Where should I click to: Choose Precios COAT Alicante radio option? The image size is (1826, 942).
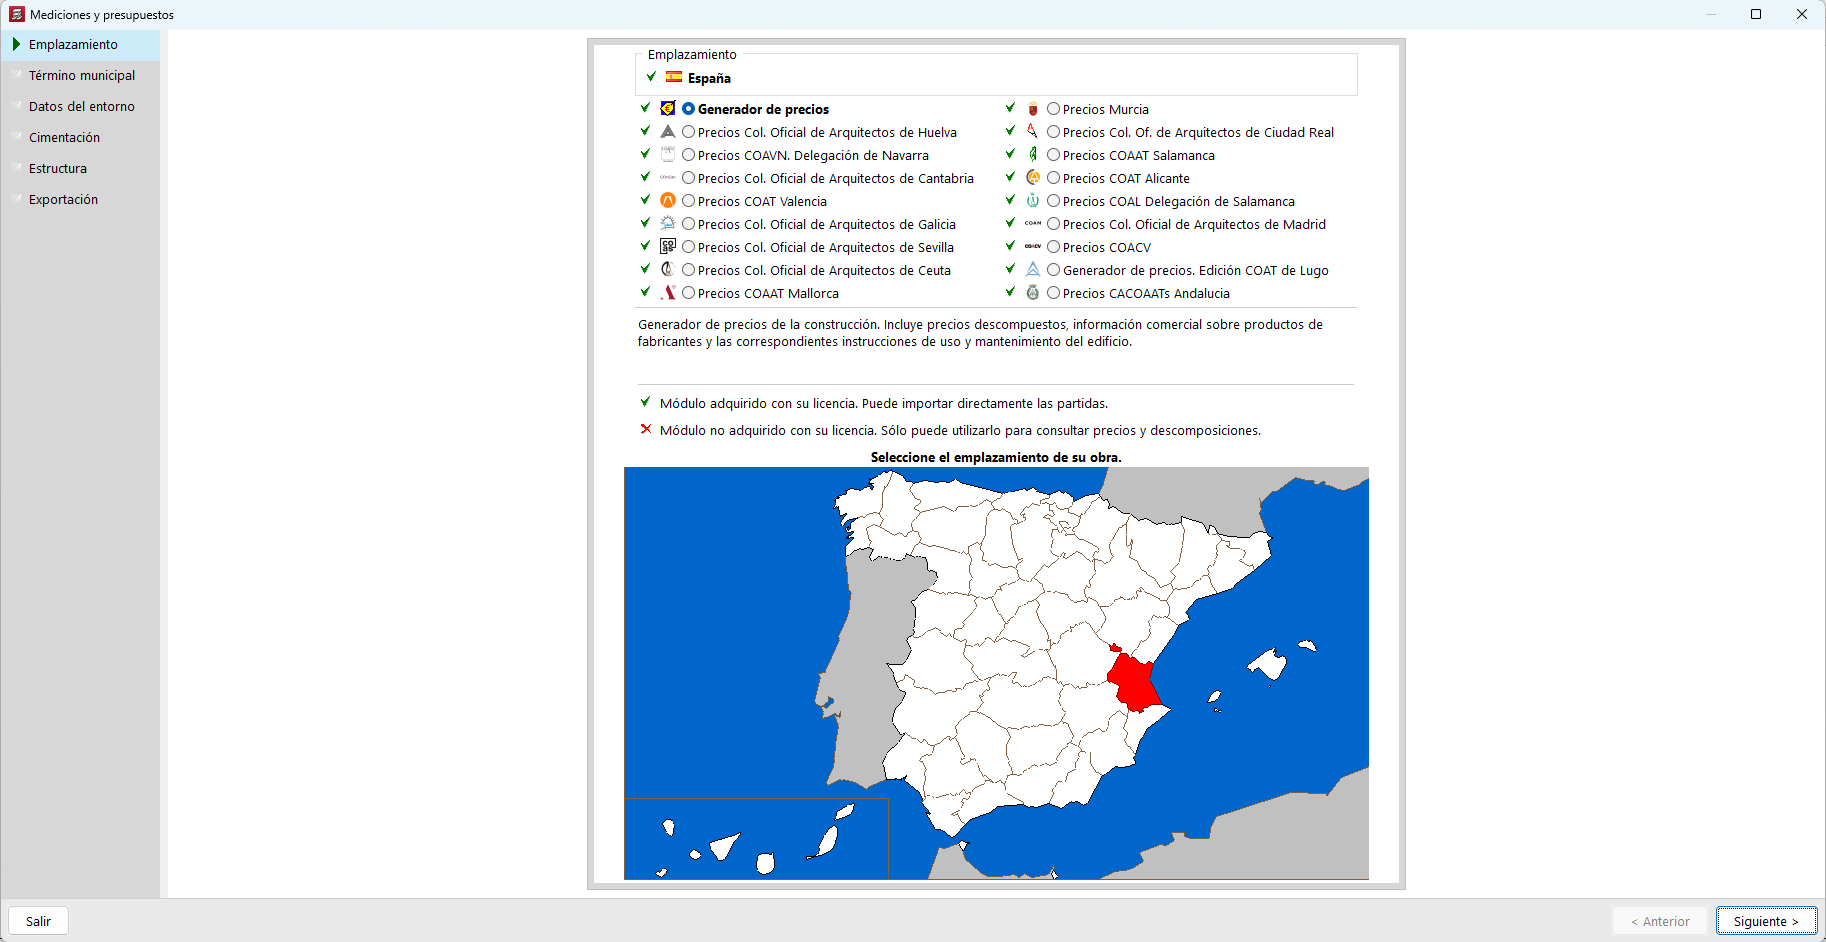[x=1053, y=178]
